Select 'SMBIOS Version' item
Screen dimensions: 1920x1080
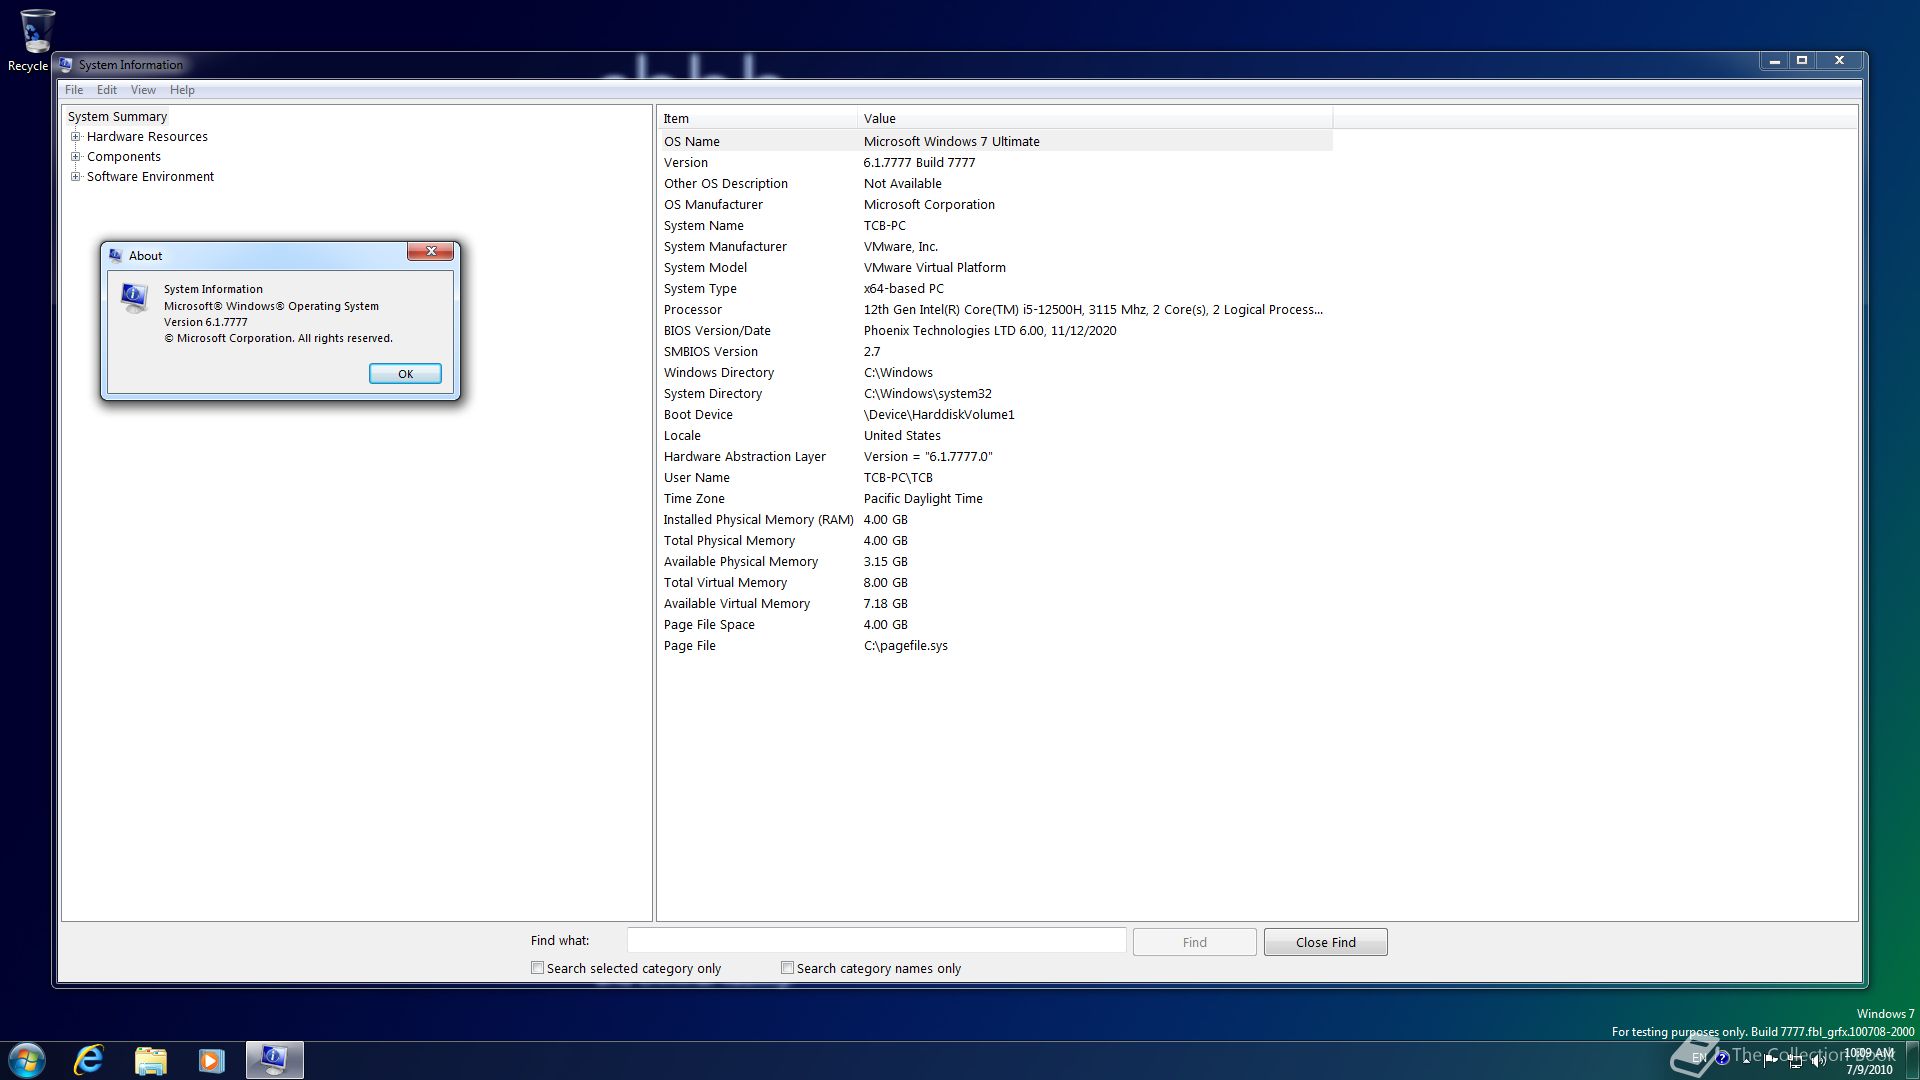point(711,352)
